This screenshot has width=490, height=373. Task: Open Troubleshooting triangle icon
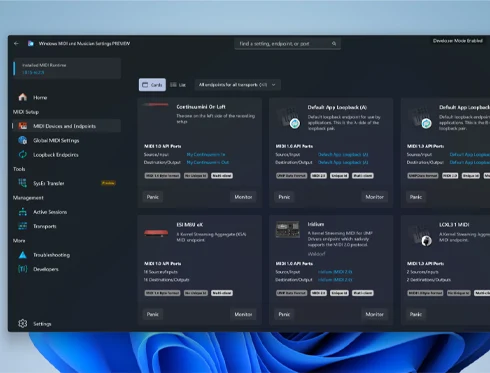coord(23,255)
